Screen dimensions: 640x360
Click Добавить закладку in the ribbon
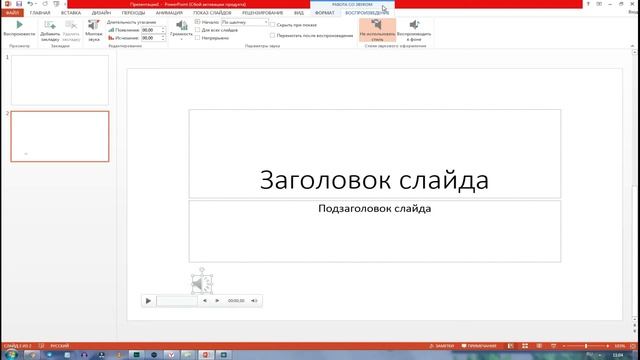[x=50, y=30]
